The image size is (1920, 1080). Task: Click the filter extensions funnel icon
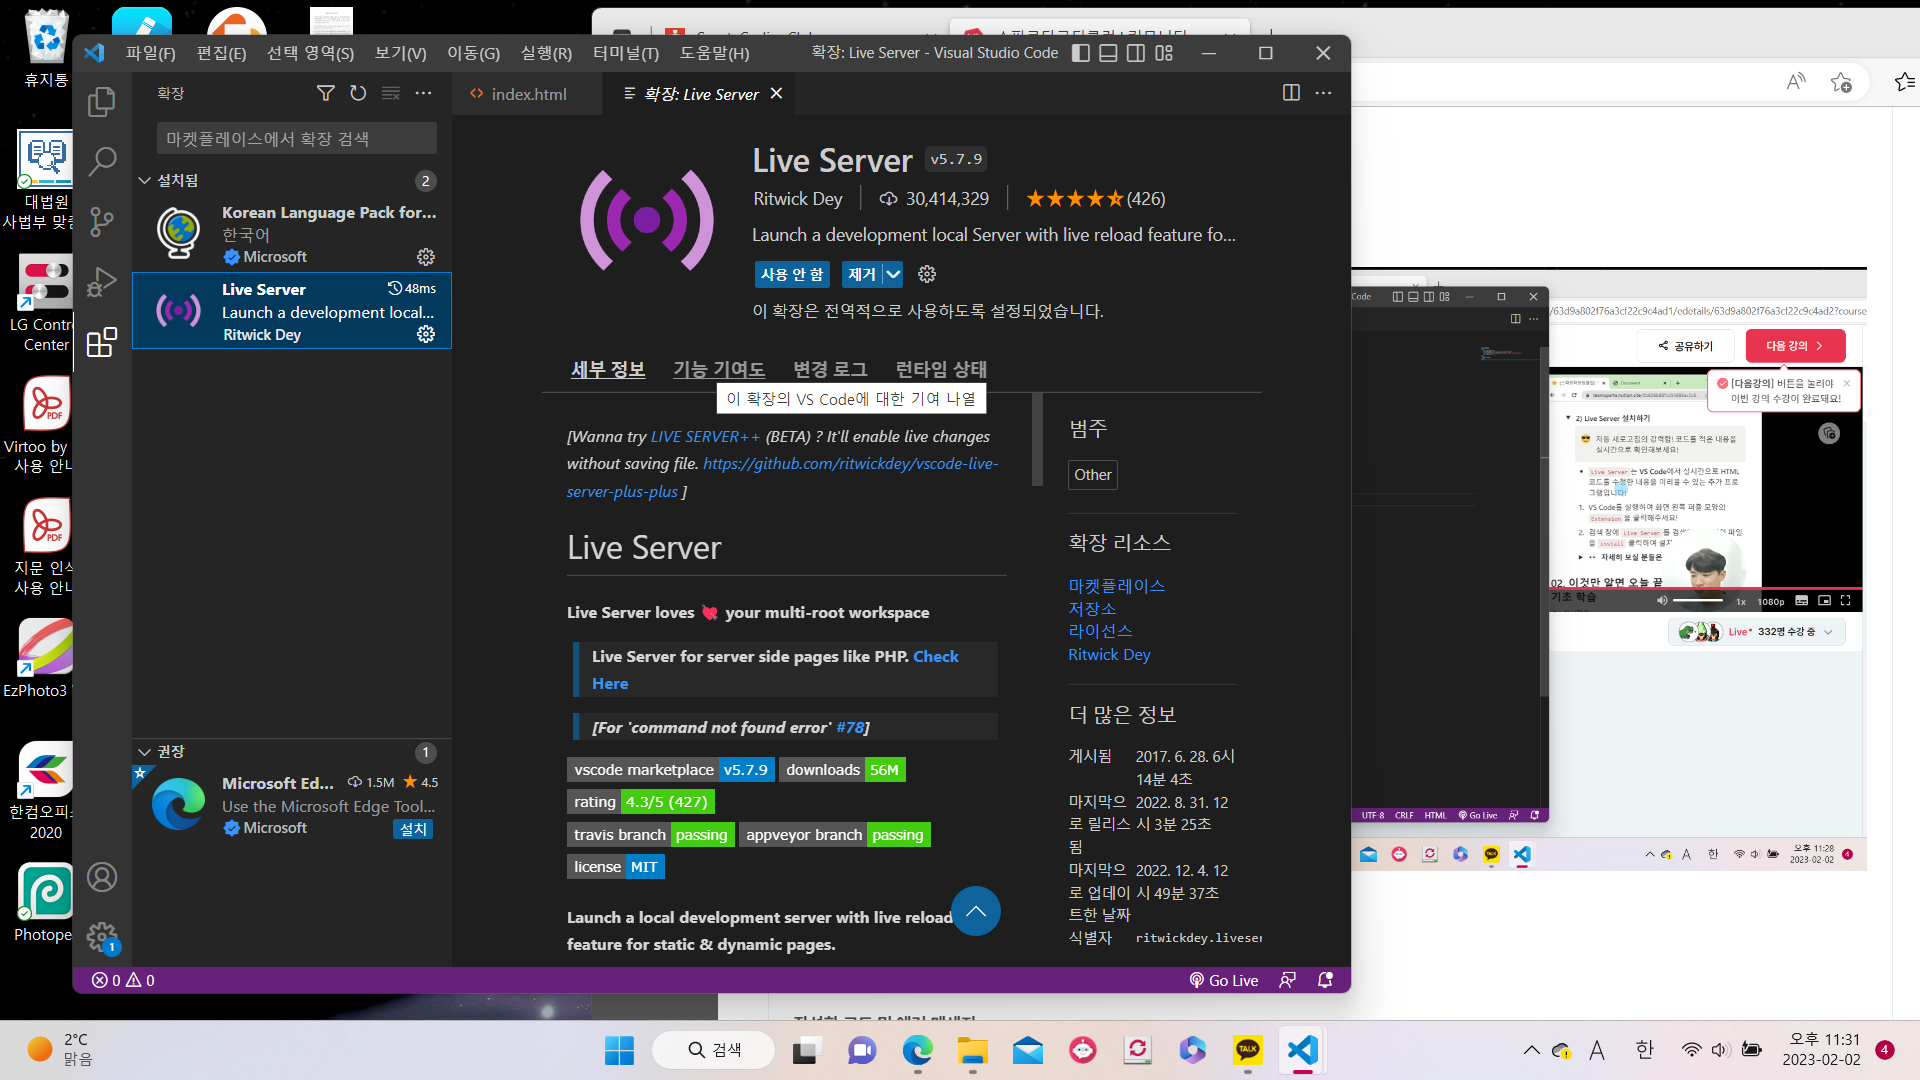click(326, 93)
